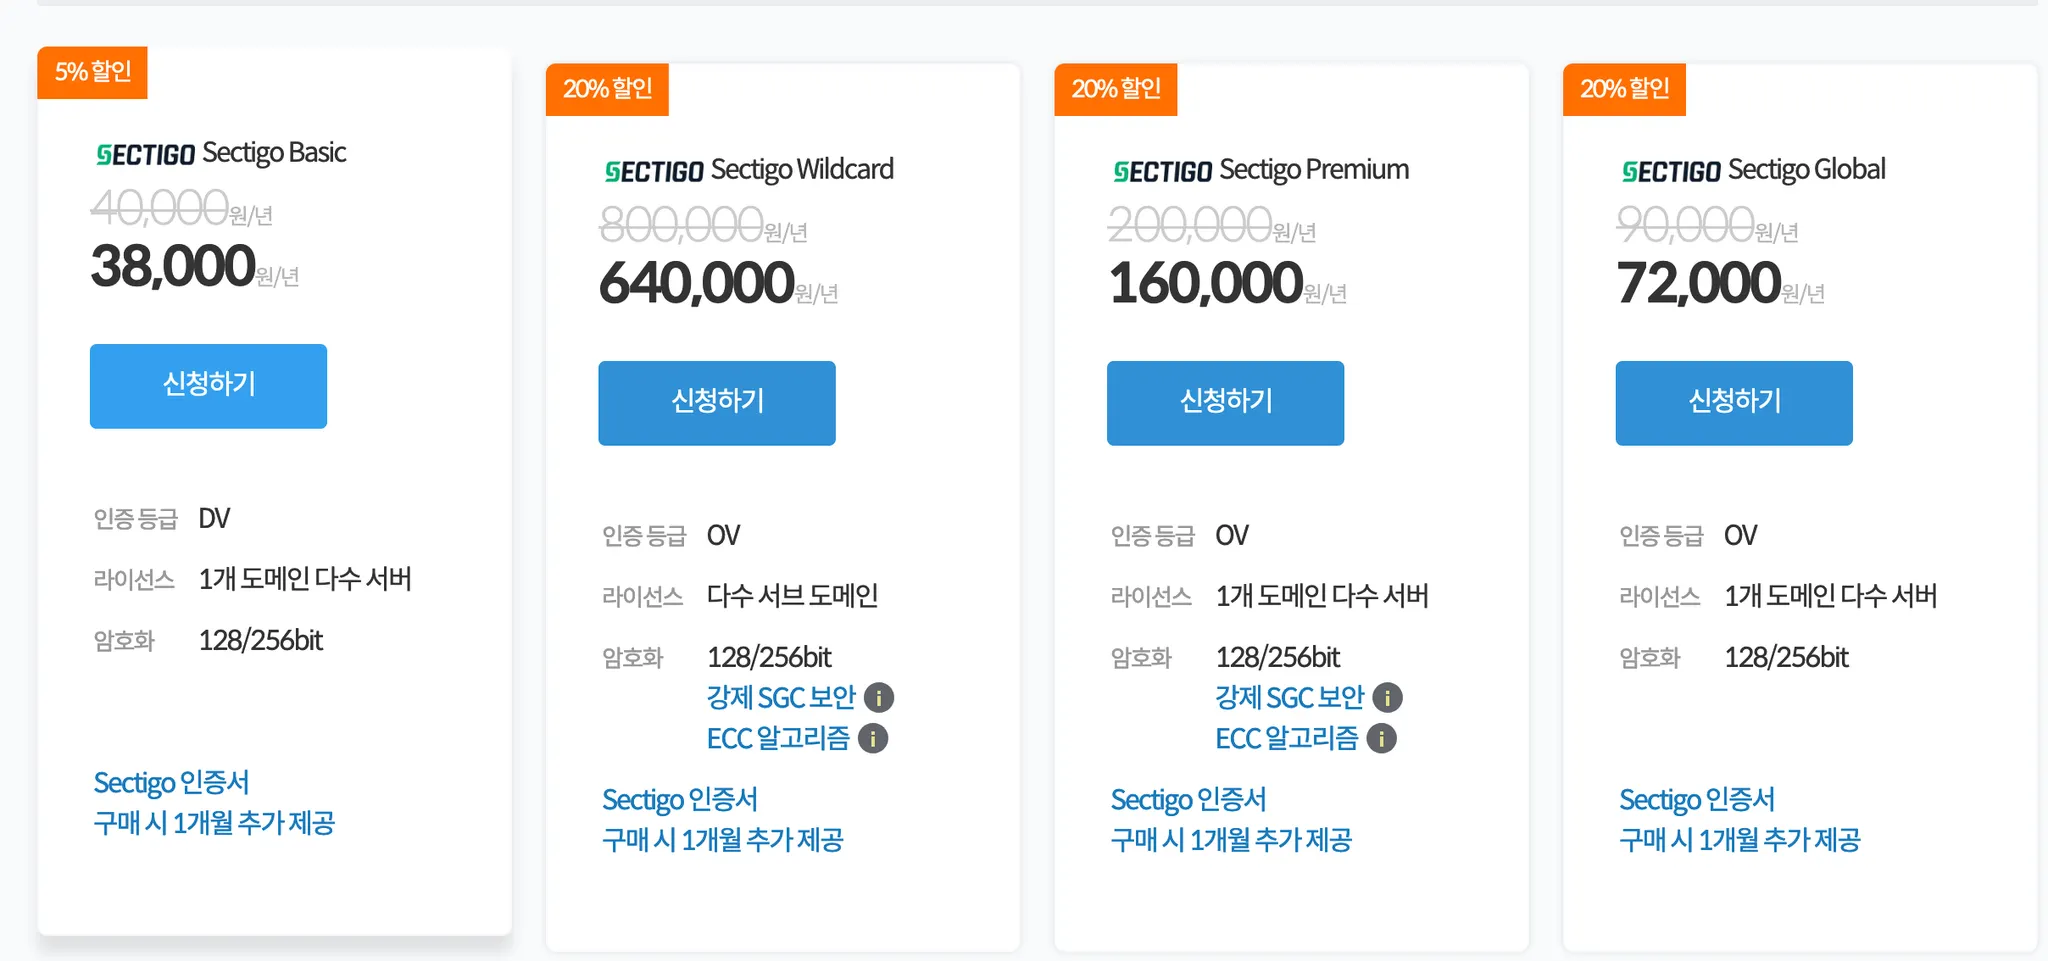Apply for Sectigo Global with 신청하기
The width and height of the screenshot is (2048, 961).
pyautogui.click(x=1733, y=403)
